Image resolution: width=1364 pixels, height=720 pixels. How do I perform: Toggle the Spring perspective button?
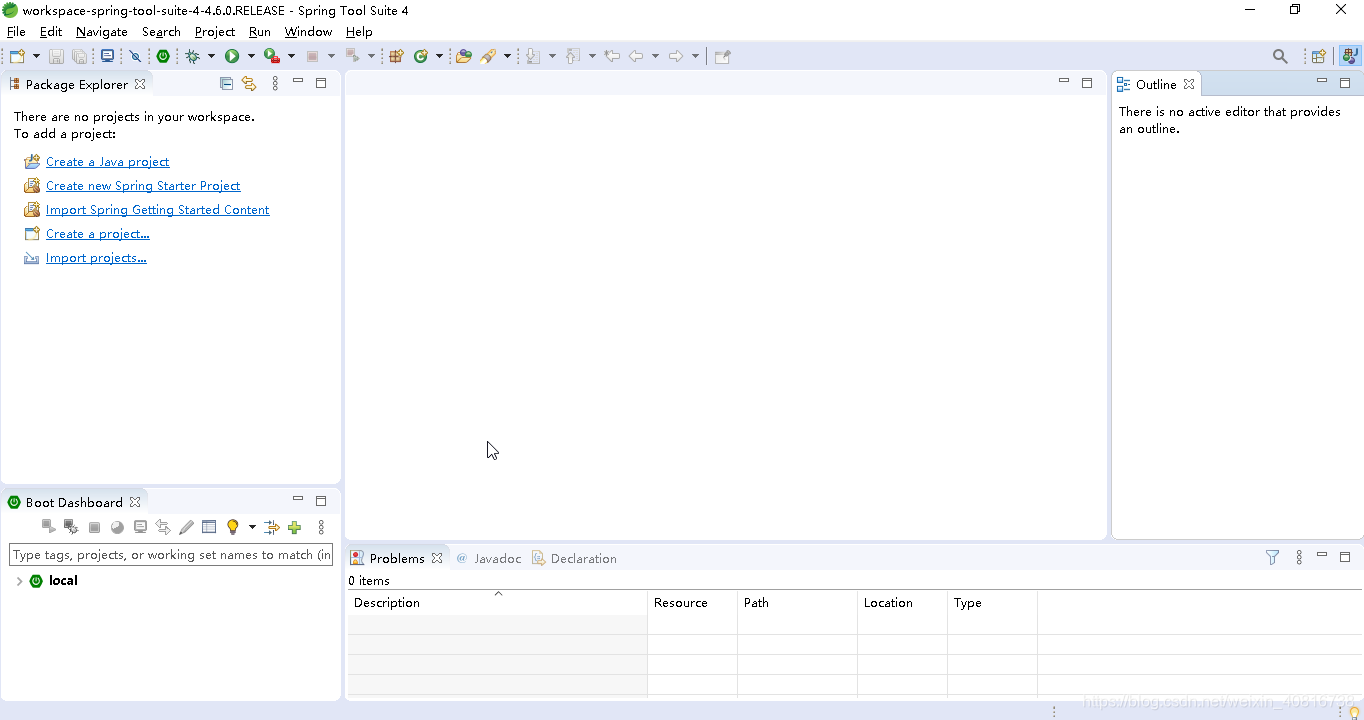(x=1350, y=56)
